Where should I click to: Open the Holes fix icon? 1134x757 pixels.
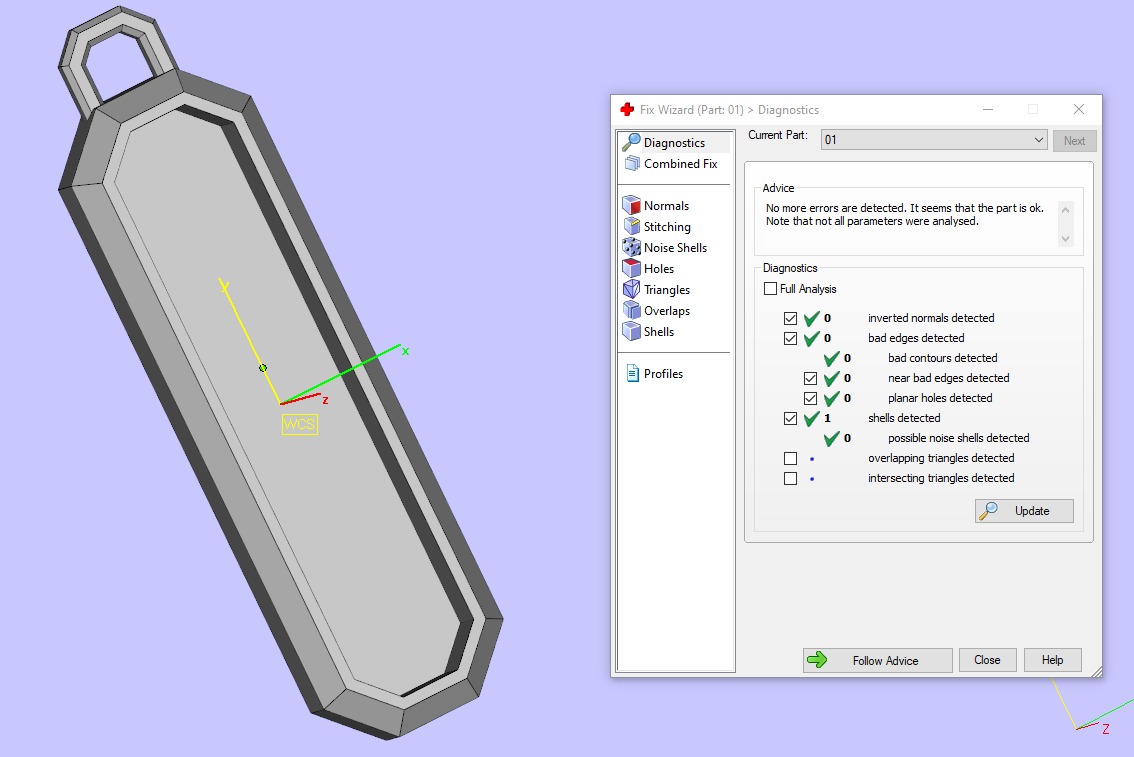631,268
